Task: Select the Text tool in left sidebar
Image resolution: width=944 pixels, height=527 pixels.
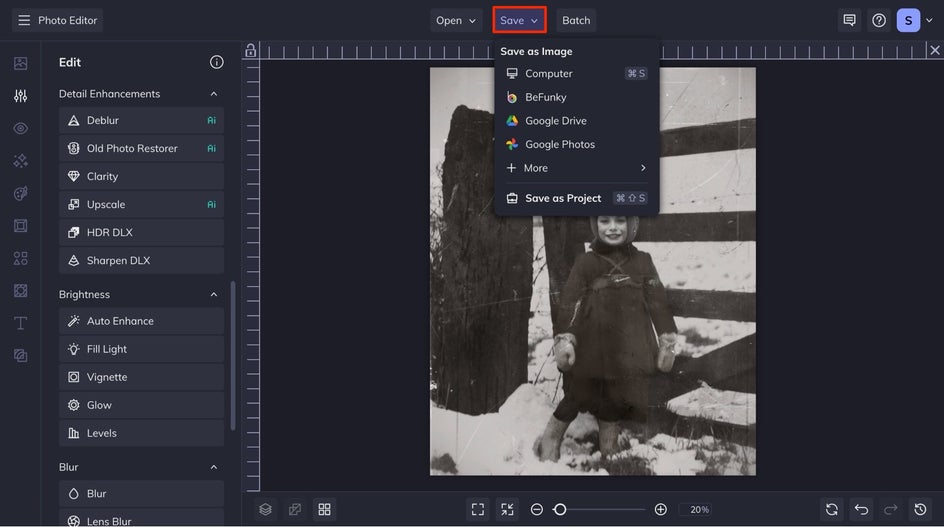Action: tap(20, 323)
